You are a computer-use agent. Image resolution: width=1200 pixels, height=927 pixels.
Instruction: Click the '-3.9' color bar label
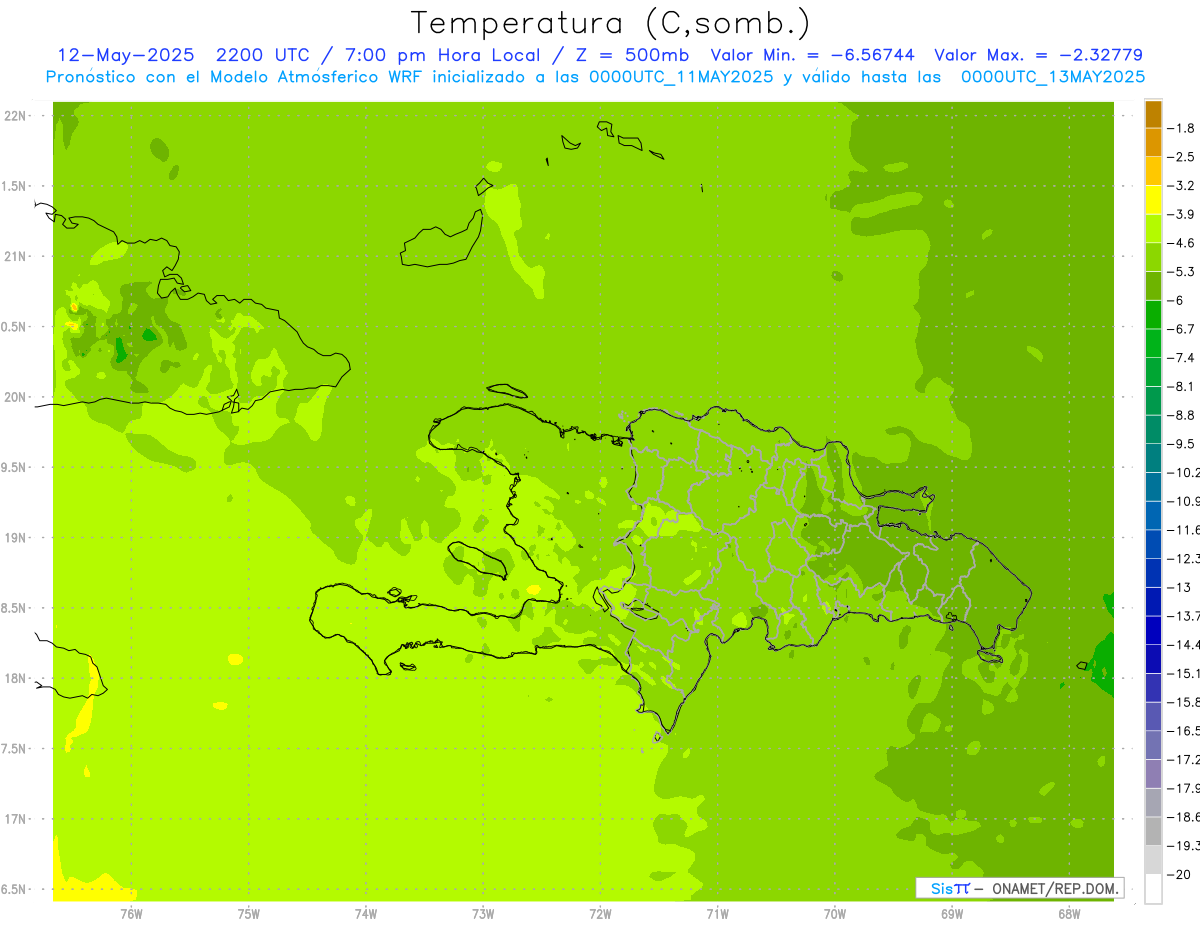pos(1183,214)
